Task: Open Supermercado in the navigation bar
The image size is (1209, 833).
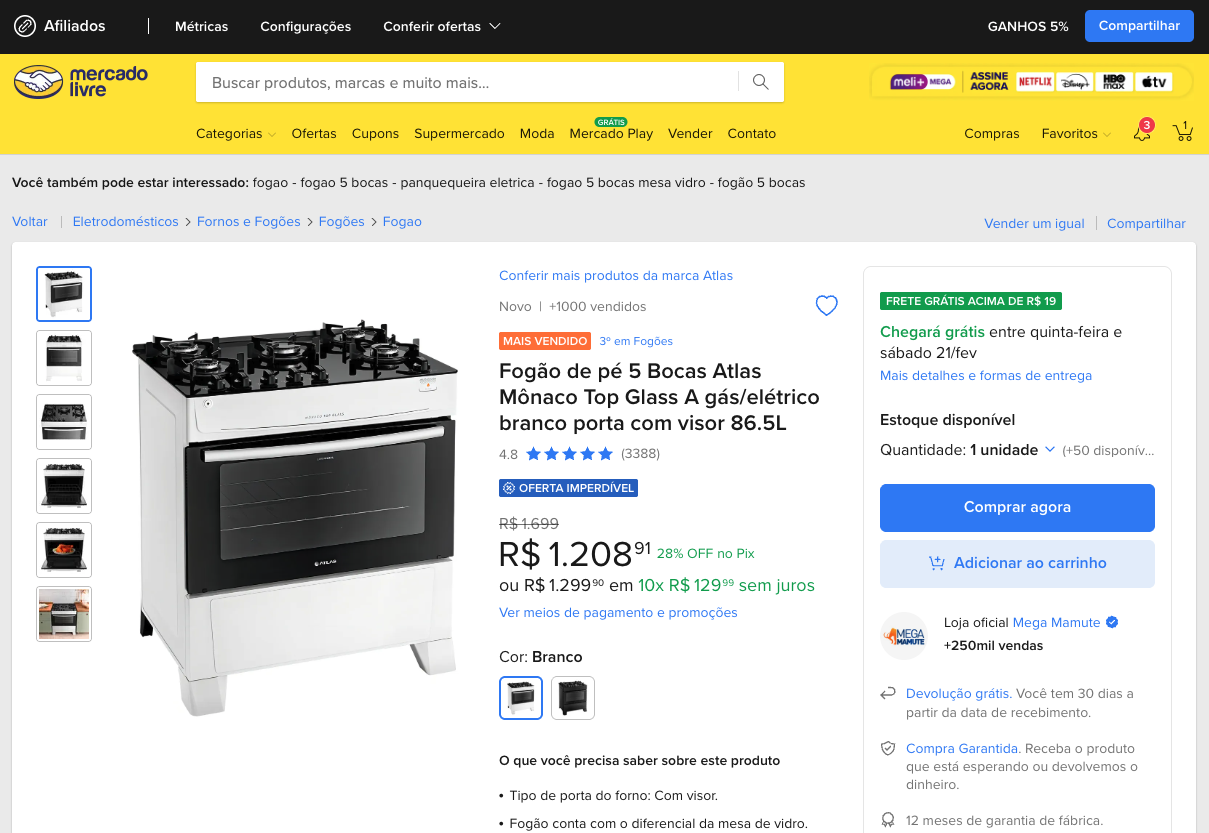Action: (459, 133)
